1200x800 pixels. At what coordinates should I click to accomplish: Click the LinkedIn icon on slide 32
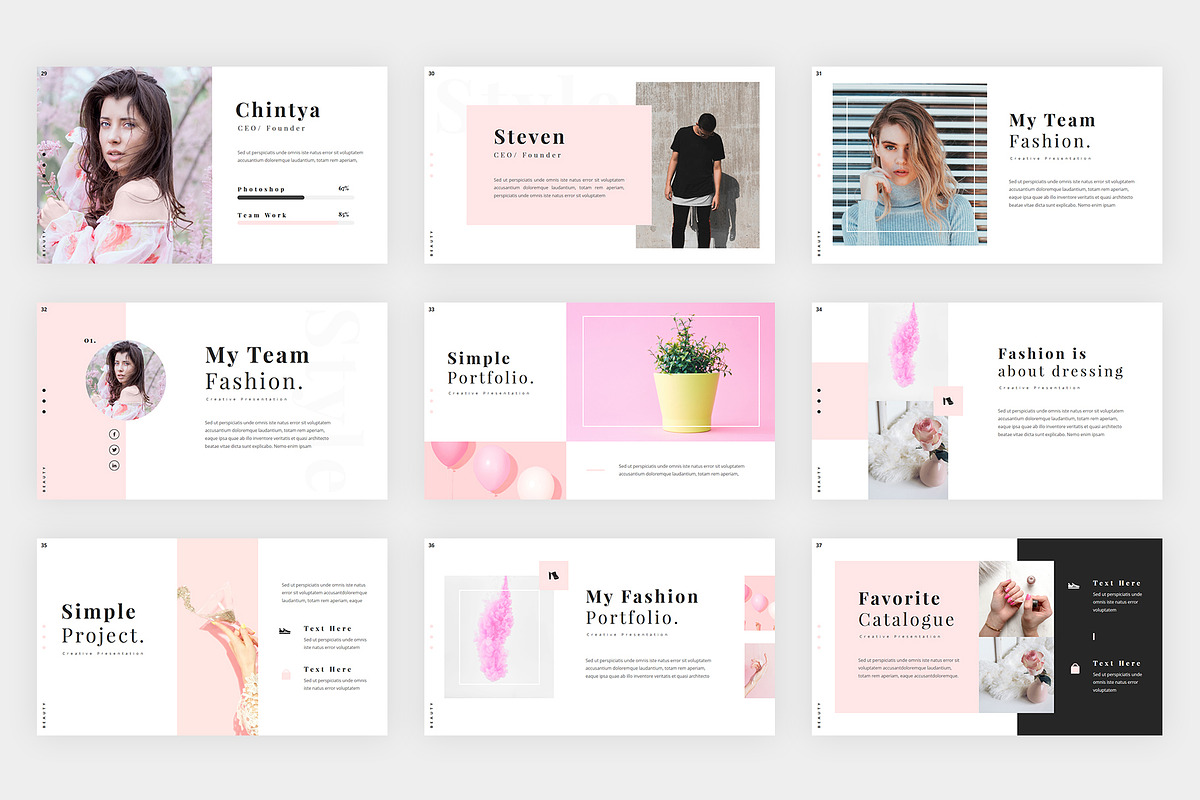[x=114, y=466]
